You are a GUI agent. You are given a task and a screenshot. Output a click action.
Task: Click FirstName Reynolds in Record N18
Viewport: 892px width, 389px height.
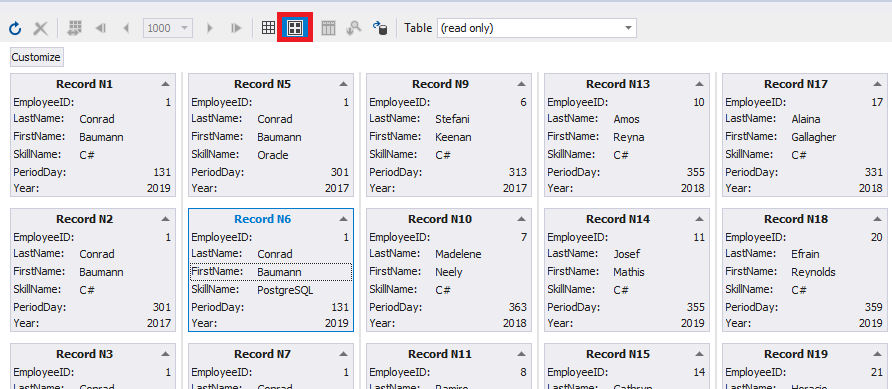tap(813, 272)
